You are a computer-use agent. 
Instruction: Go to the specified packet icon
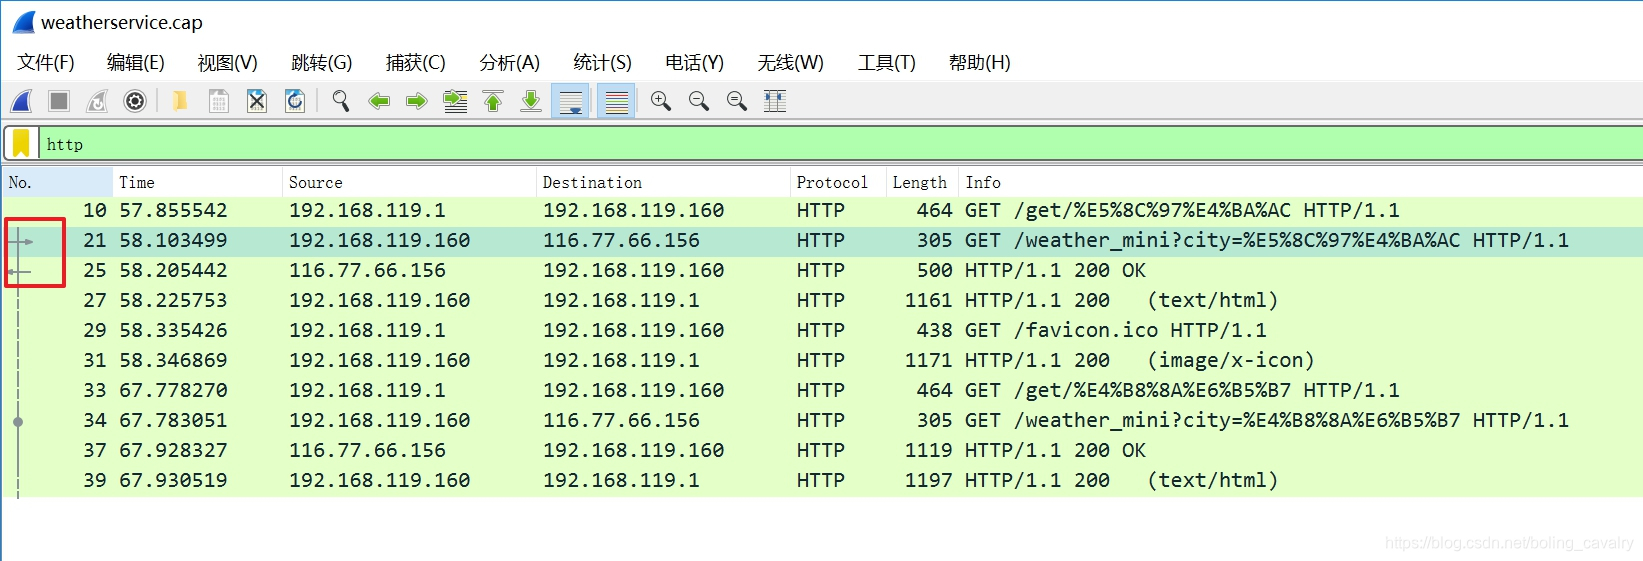tap(455, 101)
